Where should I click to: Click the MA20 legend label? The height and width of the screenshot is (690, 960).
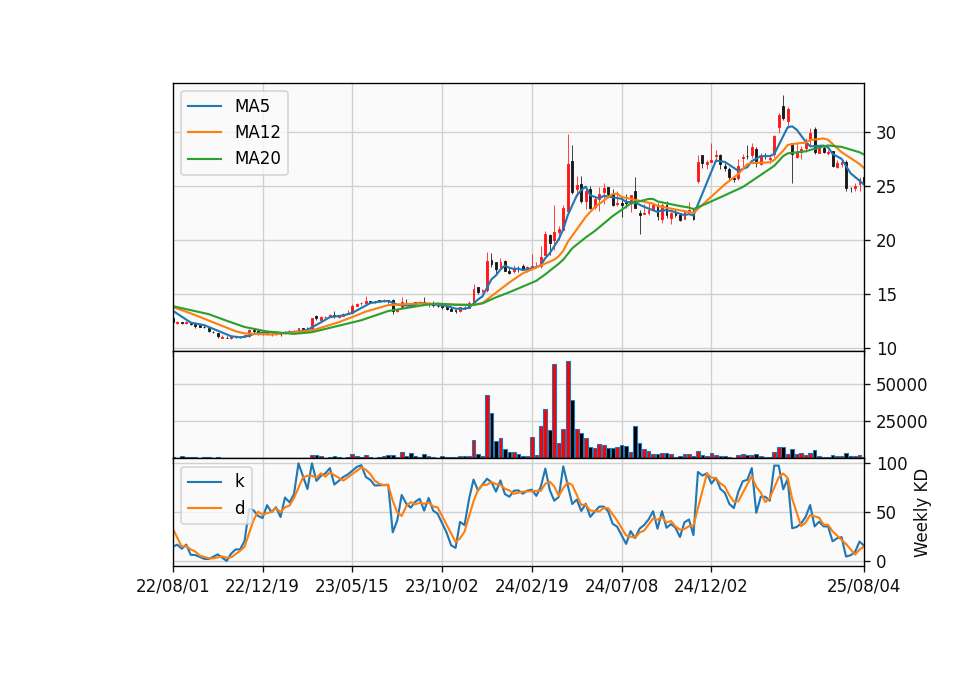[x=257, y=159]
